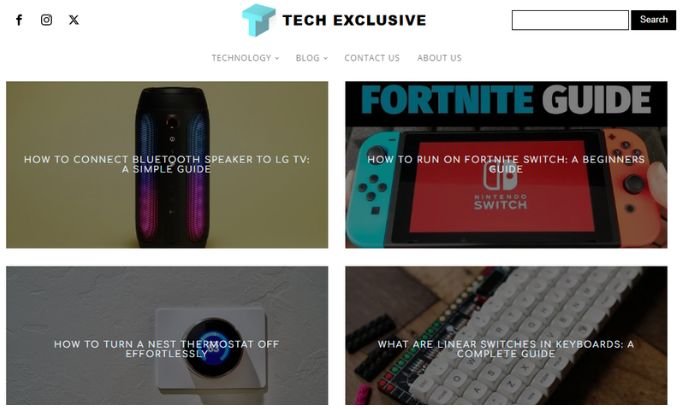
Task: Go to the Contact Us page
Action: (x=372, y=58)
